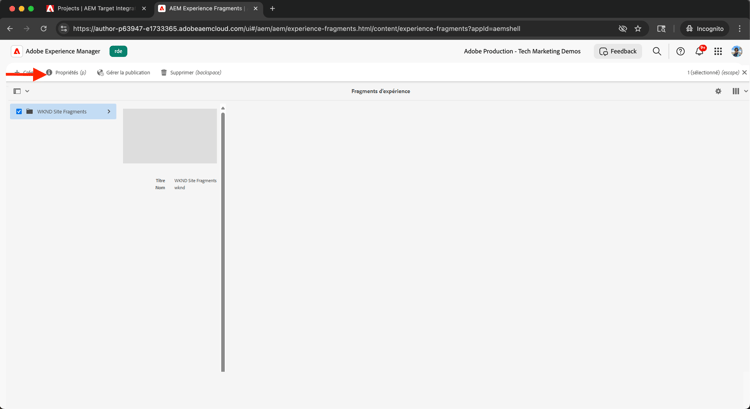Screen dimensions: 750x409
Task: Click the Fragments d'expérience title
Action: point(380,91)
